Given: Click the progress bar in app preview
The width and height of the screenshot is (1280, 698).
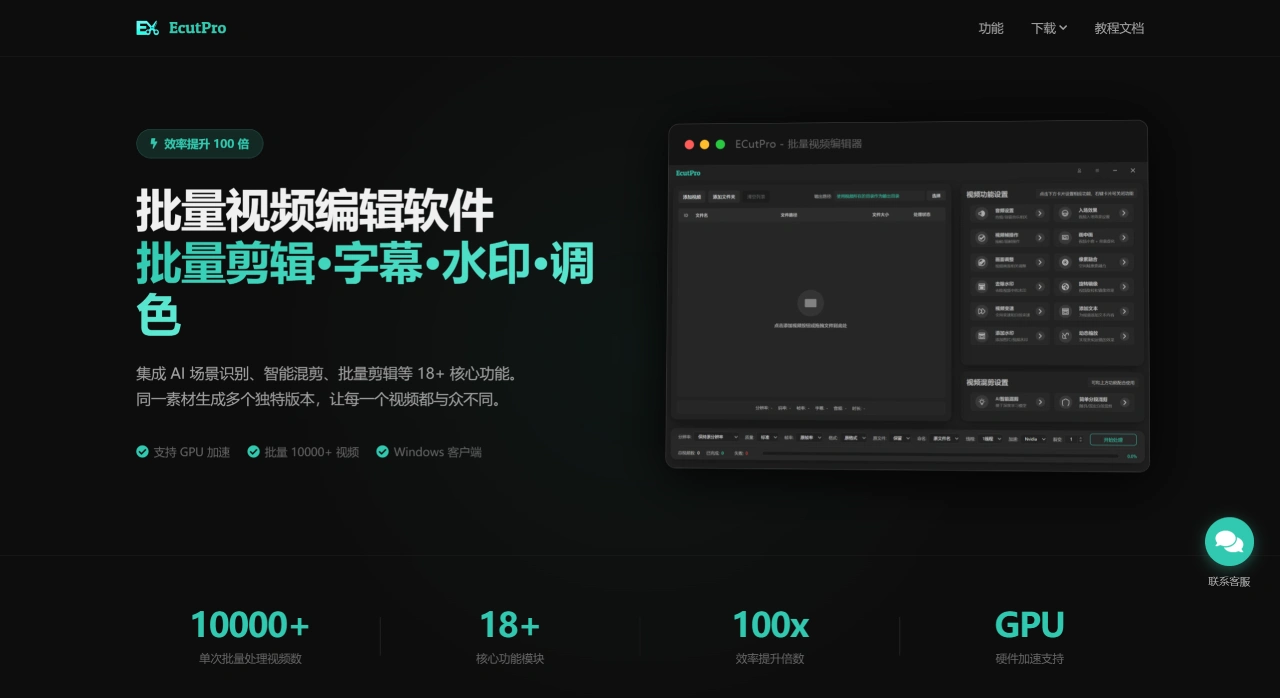Looking at the screenshot, I should tap(939, 455).
